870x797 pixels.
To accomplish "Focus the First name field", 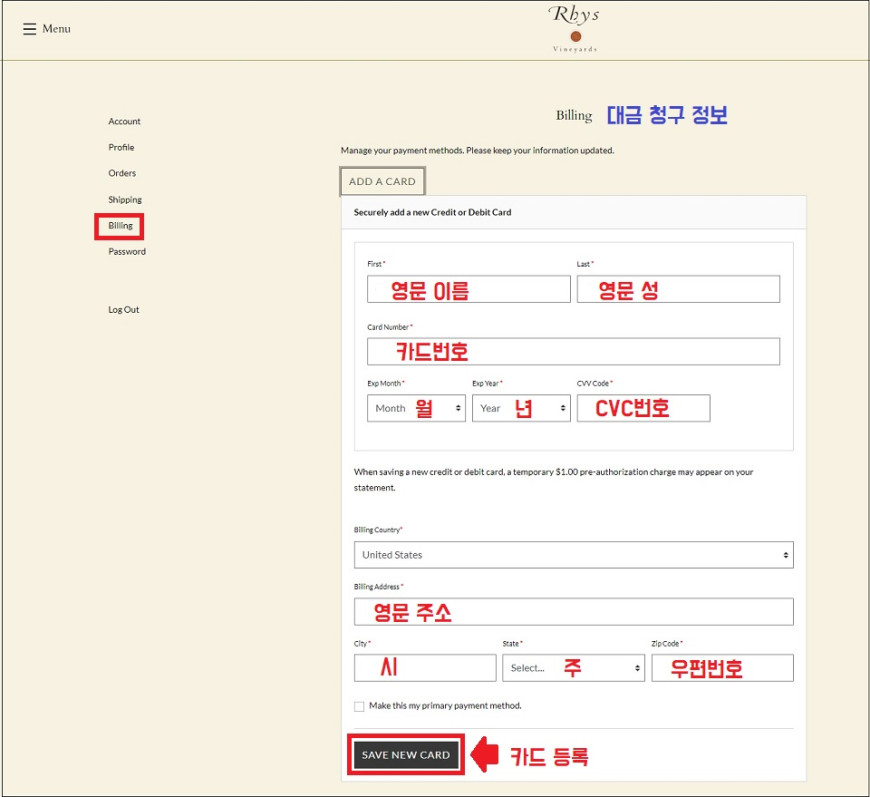I will coord(468,289).
